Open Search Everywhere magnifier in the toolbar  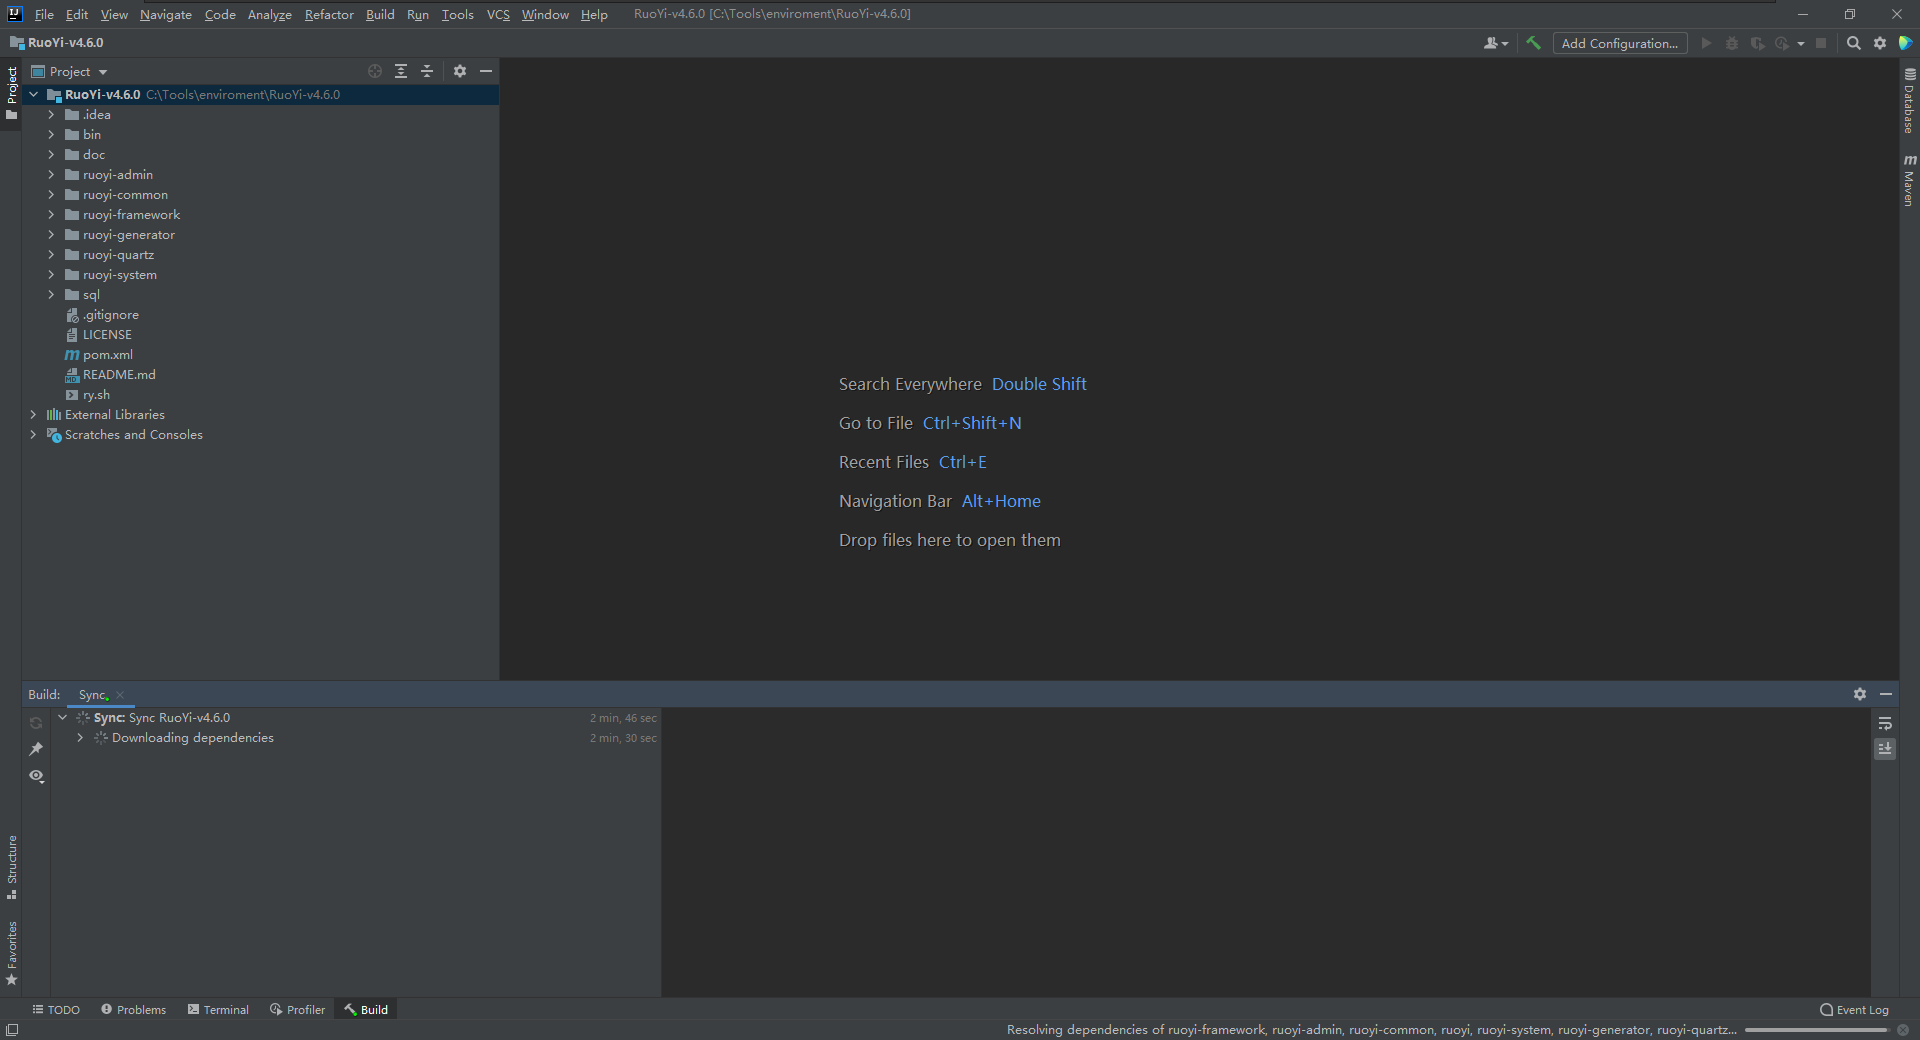1853,43
